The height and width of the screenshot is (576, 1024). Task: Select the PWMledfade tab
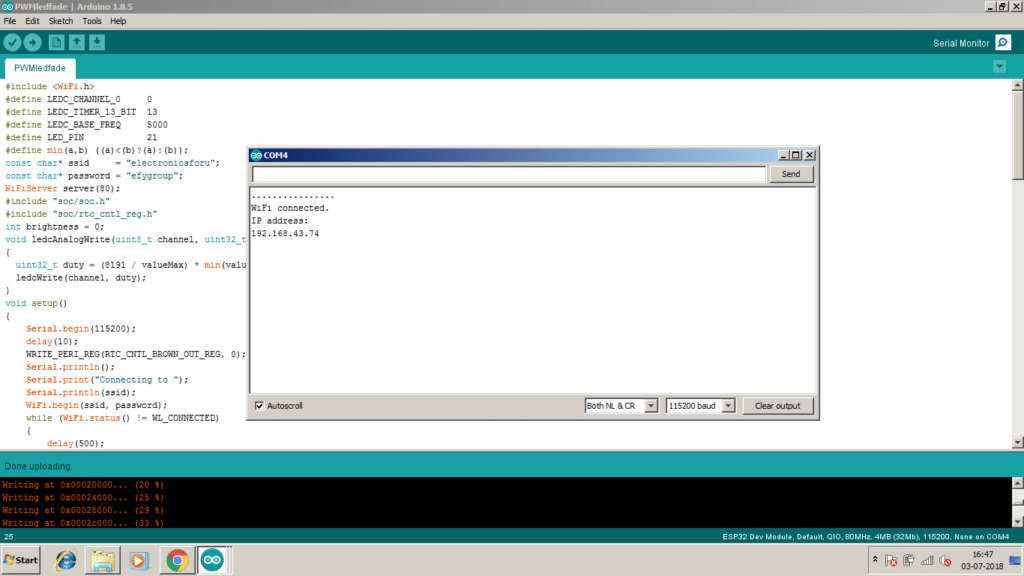pos(40,68)
